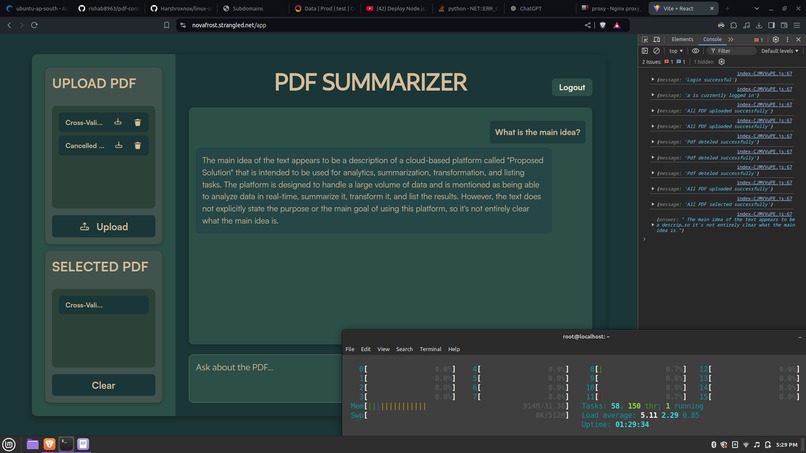806x453 pixels.
Task: Switch to the proxy - Nginx browser tab
Action: click(612, 8)
